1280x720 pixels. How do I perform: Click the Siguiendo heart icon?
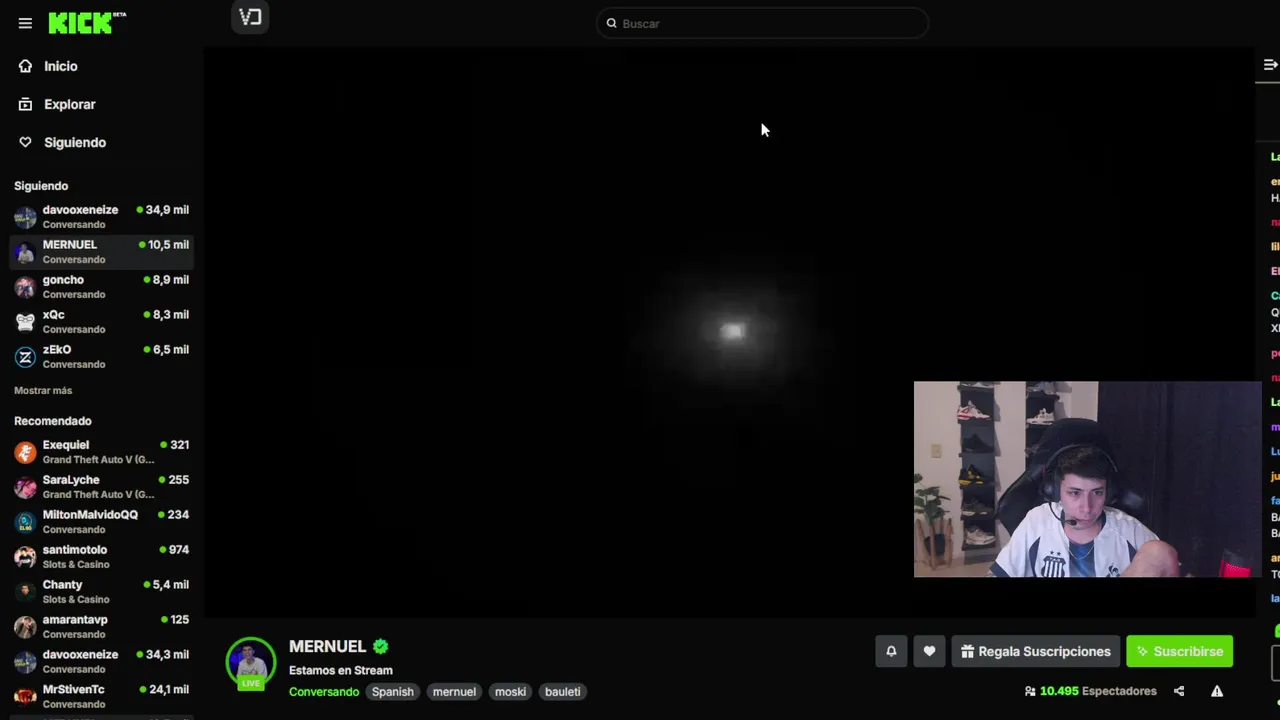tap(25, 142)
